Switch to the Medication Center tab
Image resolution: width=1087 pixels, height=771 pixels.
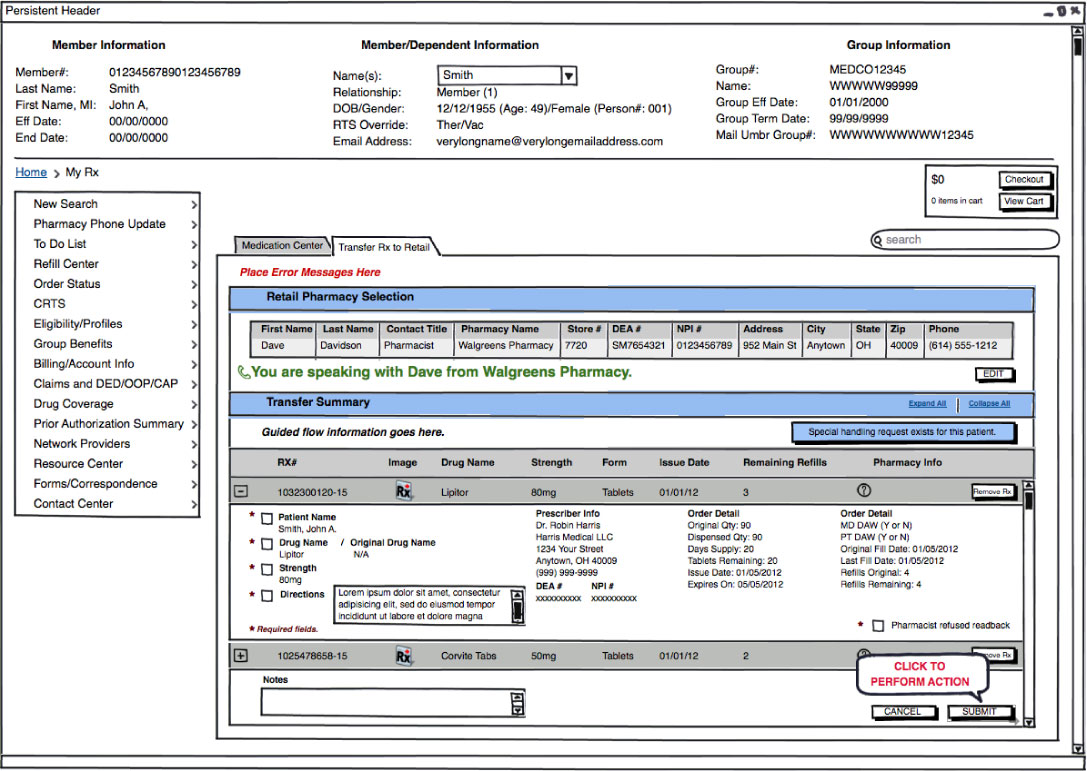(282, 246)
